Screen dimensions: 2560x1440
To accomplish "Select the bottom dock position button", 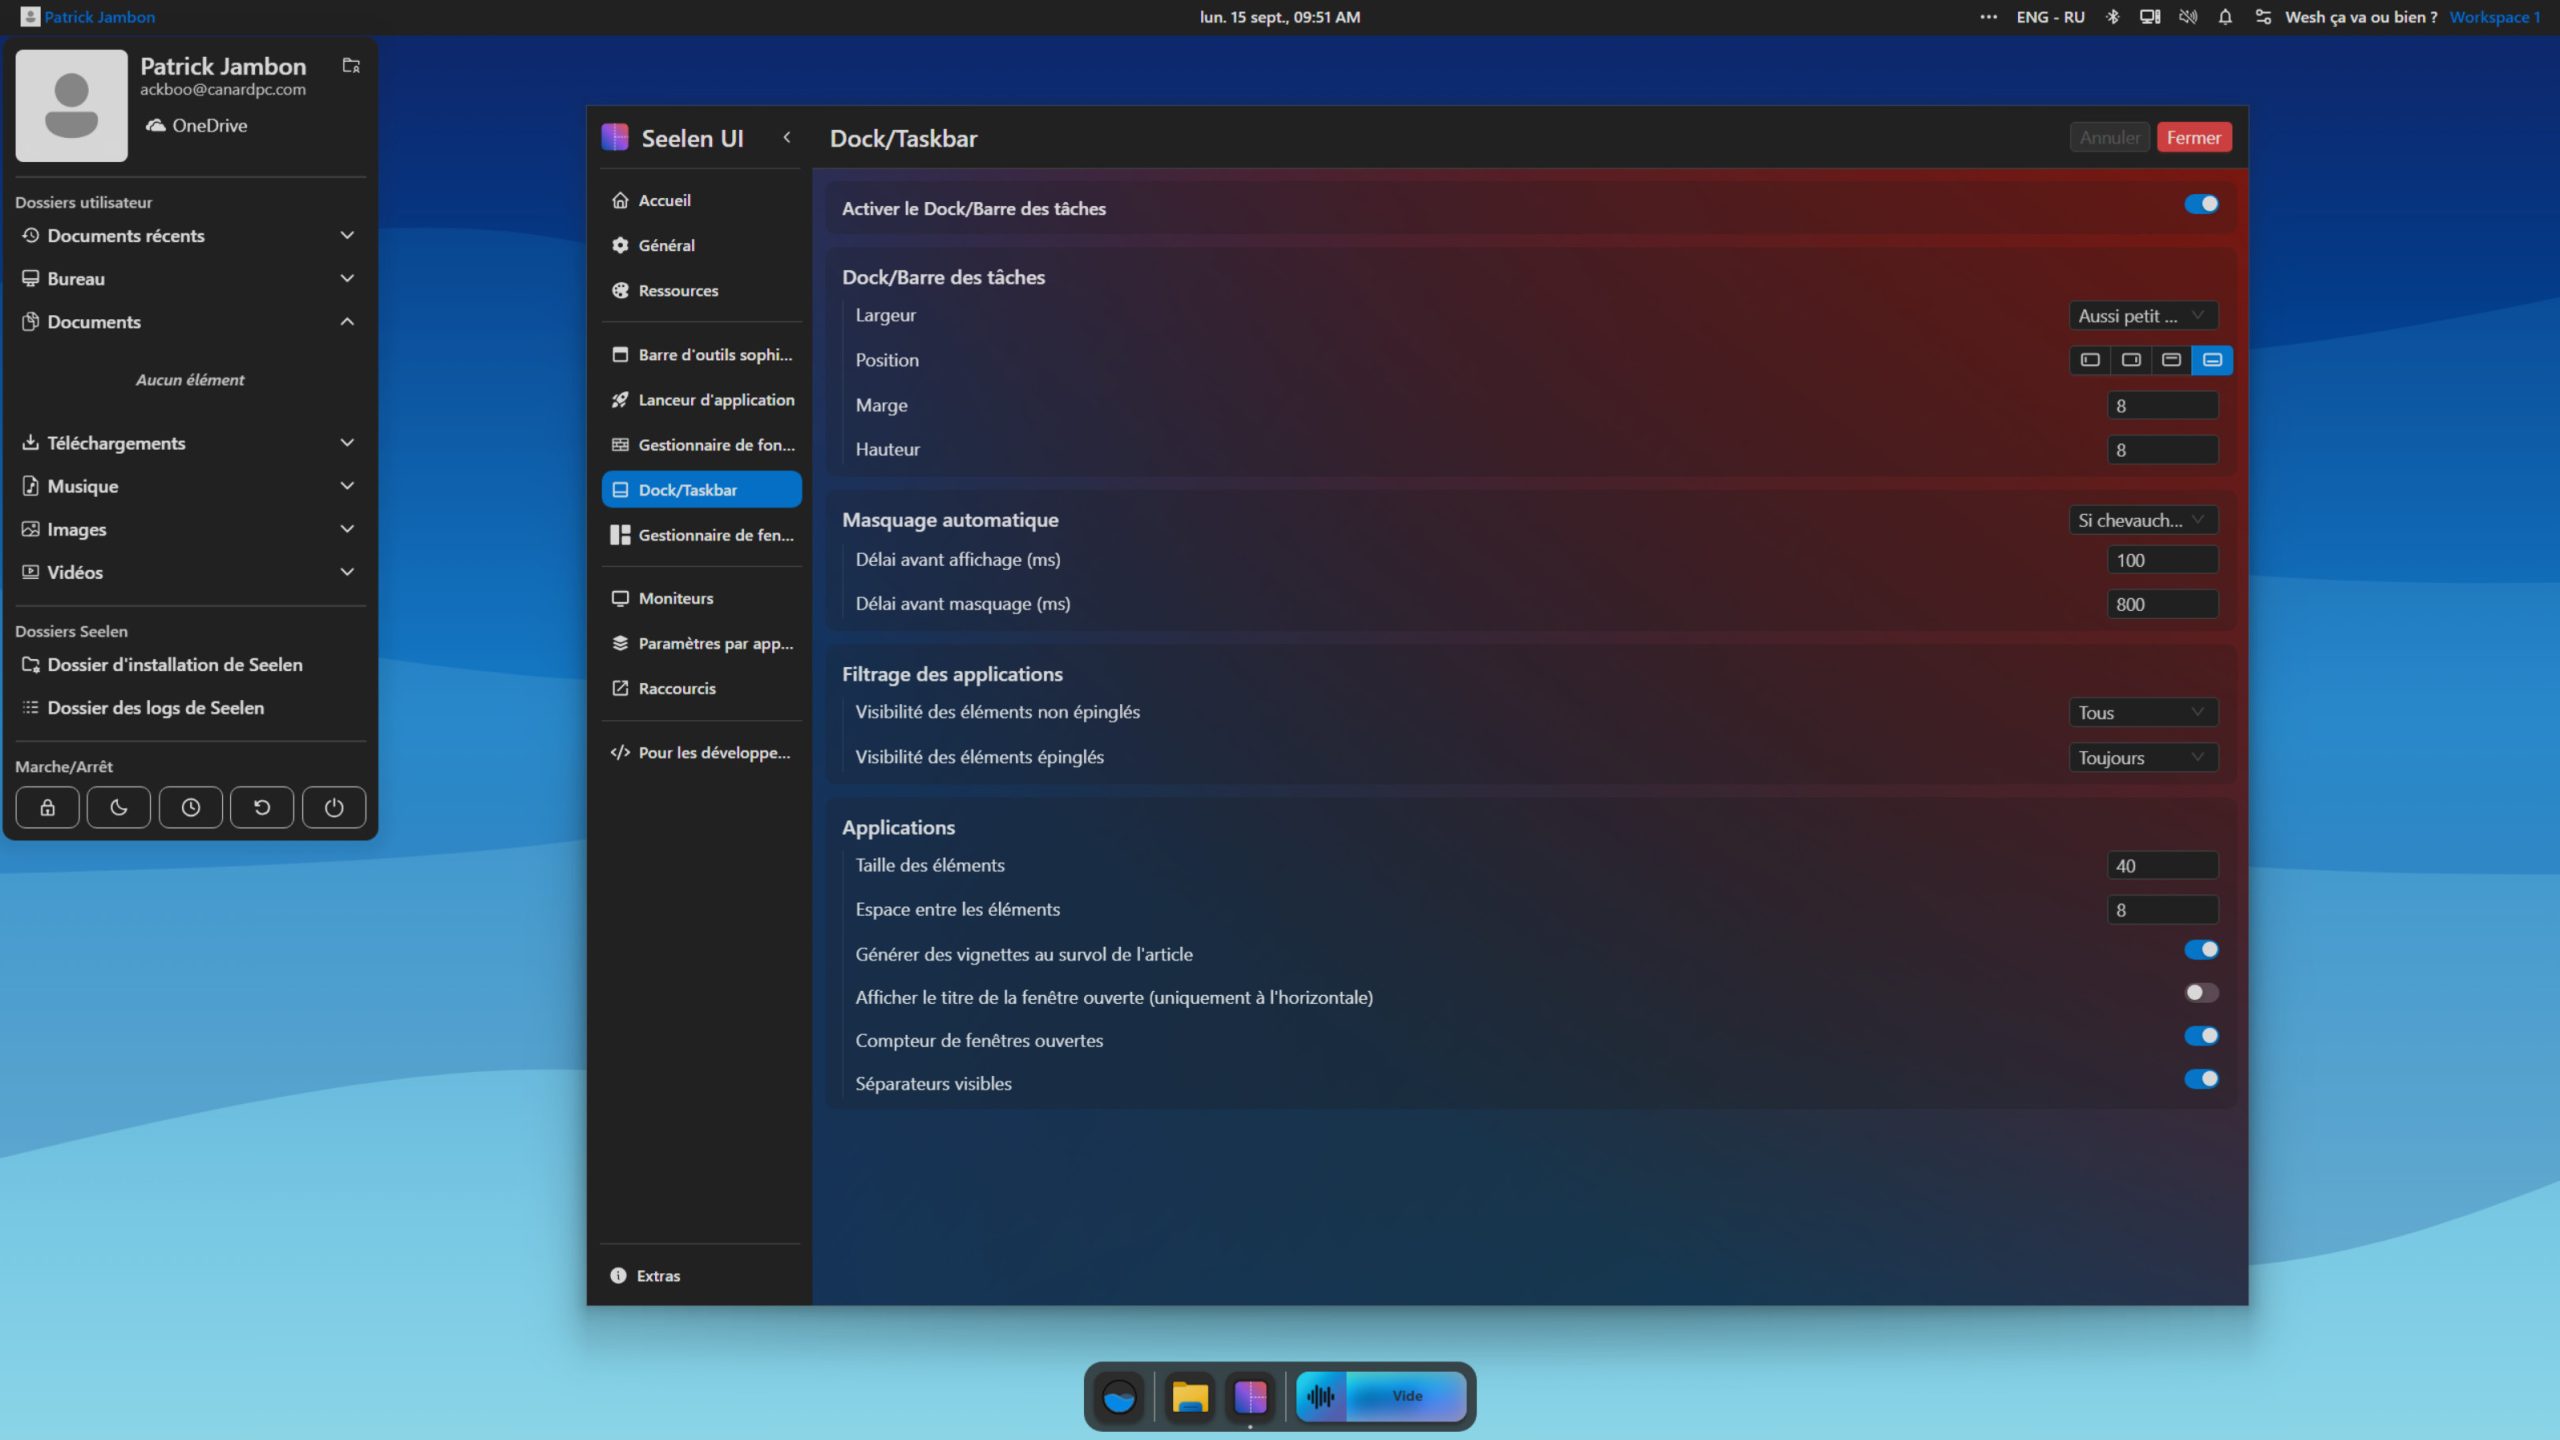I will (x=2212, y=360).
